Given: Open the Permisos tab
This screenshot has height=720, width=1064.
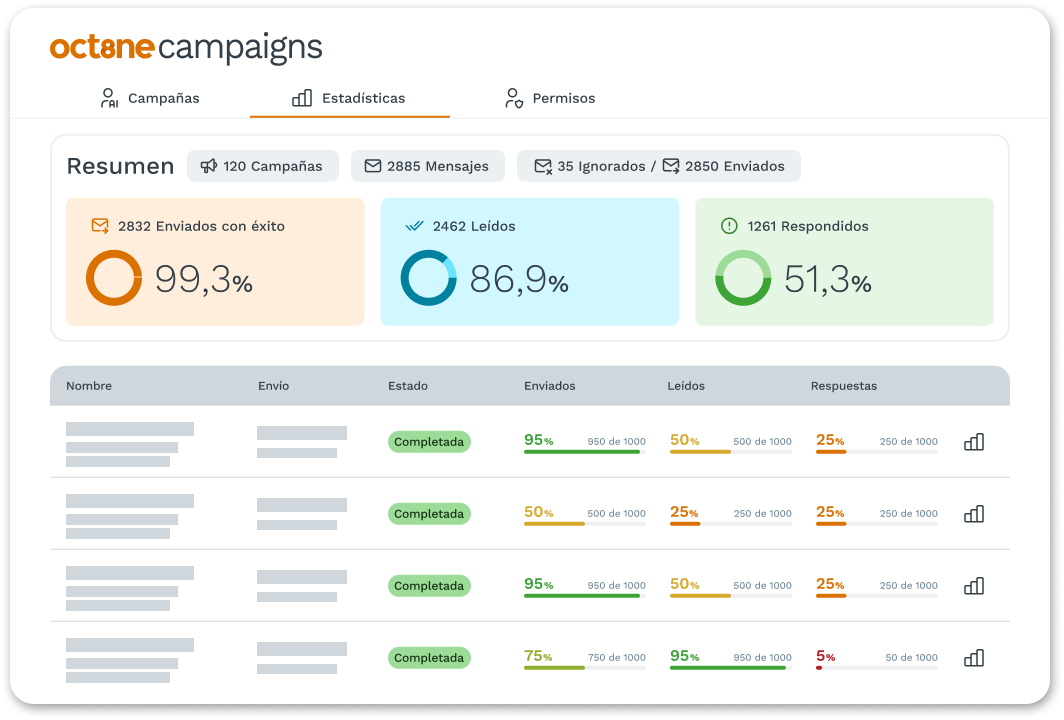Looking at the screenshot, I should (550, 98).
